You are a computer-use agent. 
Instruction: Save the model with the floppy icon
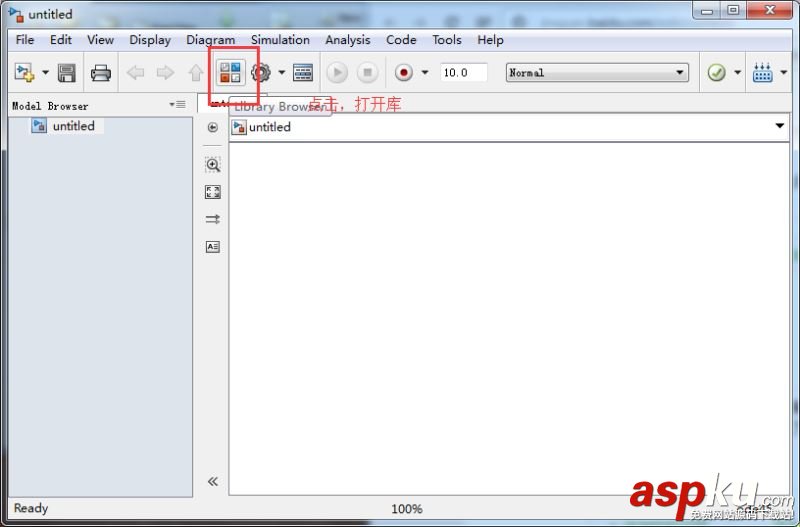pos(67,73)
